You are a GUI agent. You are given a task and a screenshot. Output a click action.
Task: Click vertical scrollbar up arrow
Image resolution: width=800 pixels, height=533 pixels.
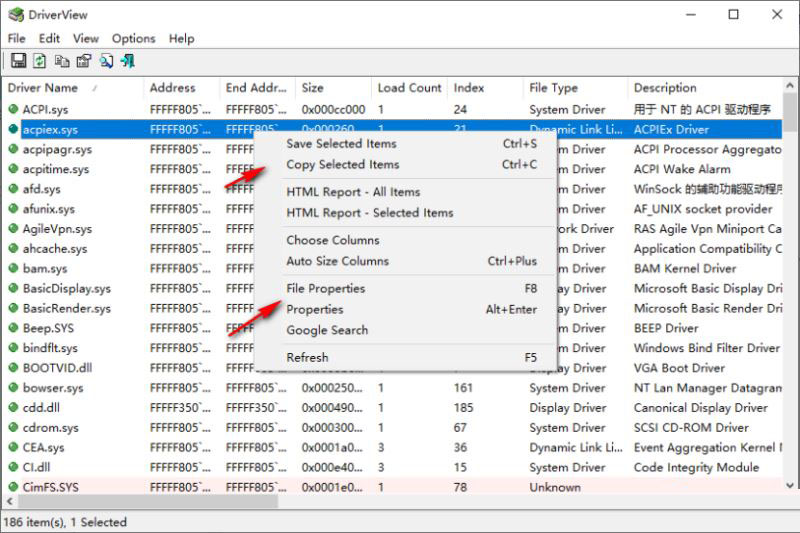click(x=790, y=86)
